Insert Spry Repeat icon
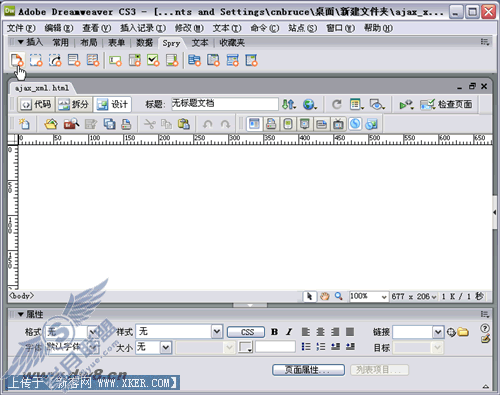The height and width of the screenshot is (395, 500). [x=55, y=60]
